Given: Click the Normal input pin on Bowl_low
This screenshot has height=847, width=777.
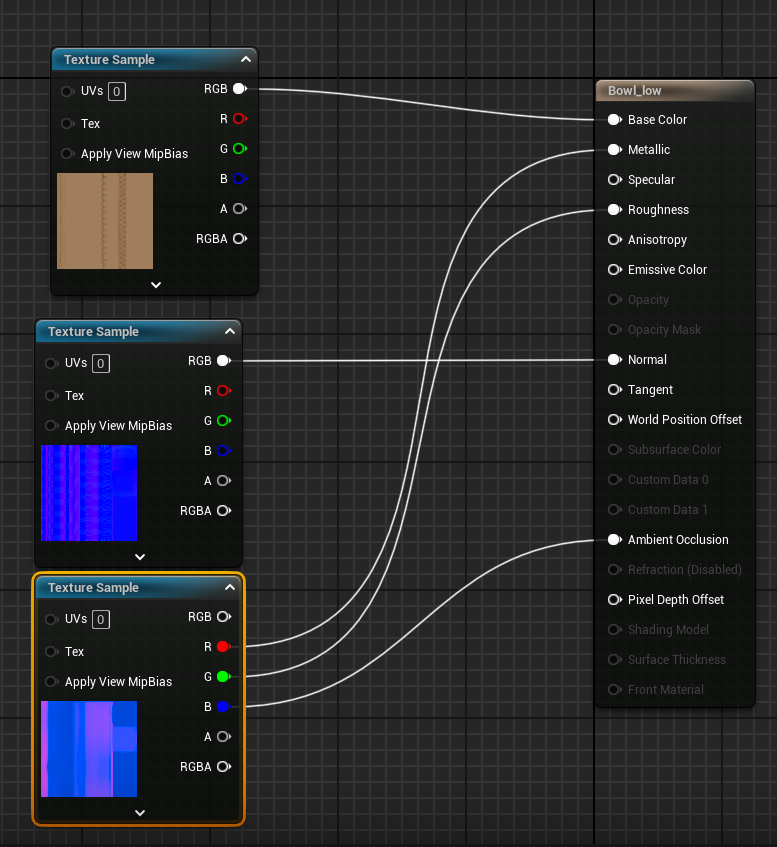Looking at the screenshot, I should click(x=615, y=360).
